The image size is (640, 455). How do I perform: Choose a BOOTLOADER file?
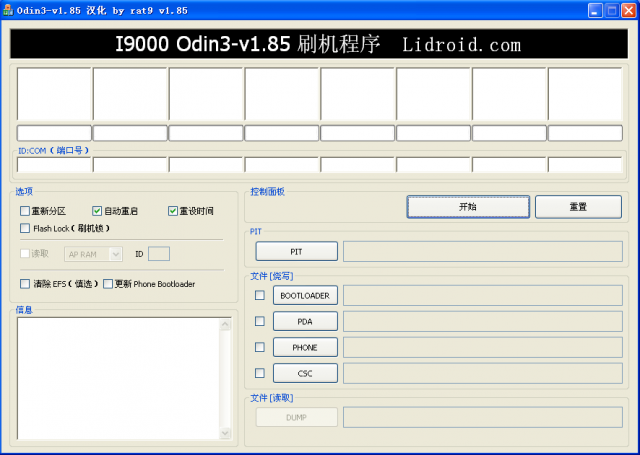click(x=305, y=295)
